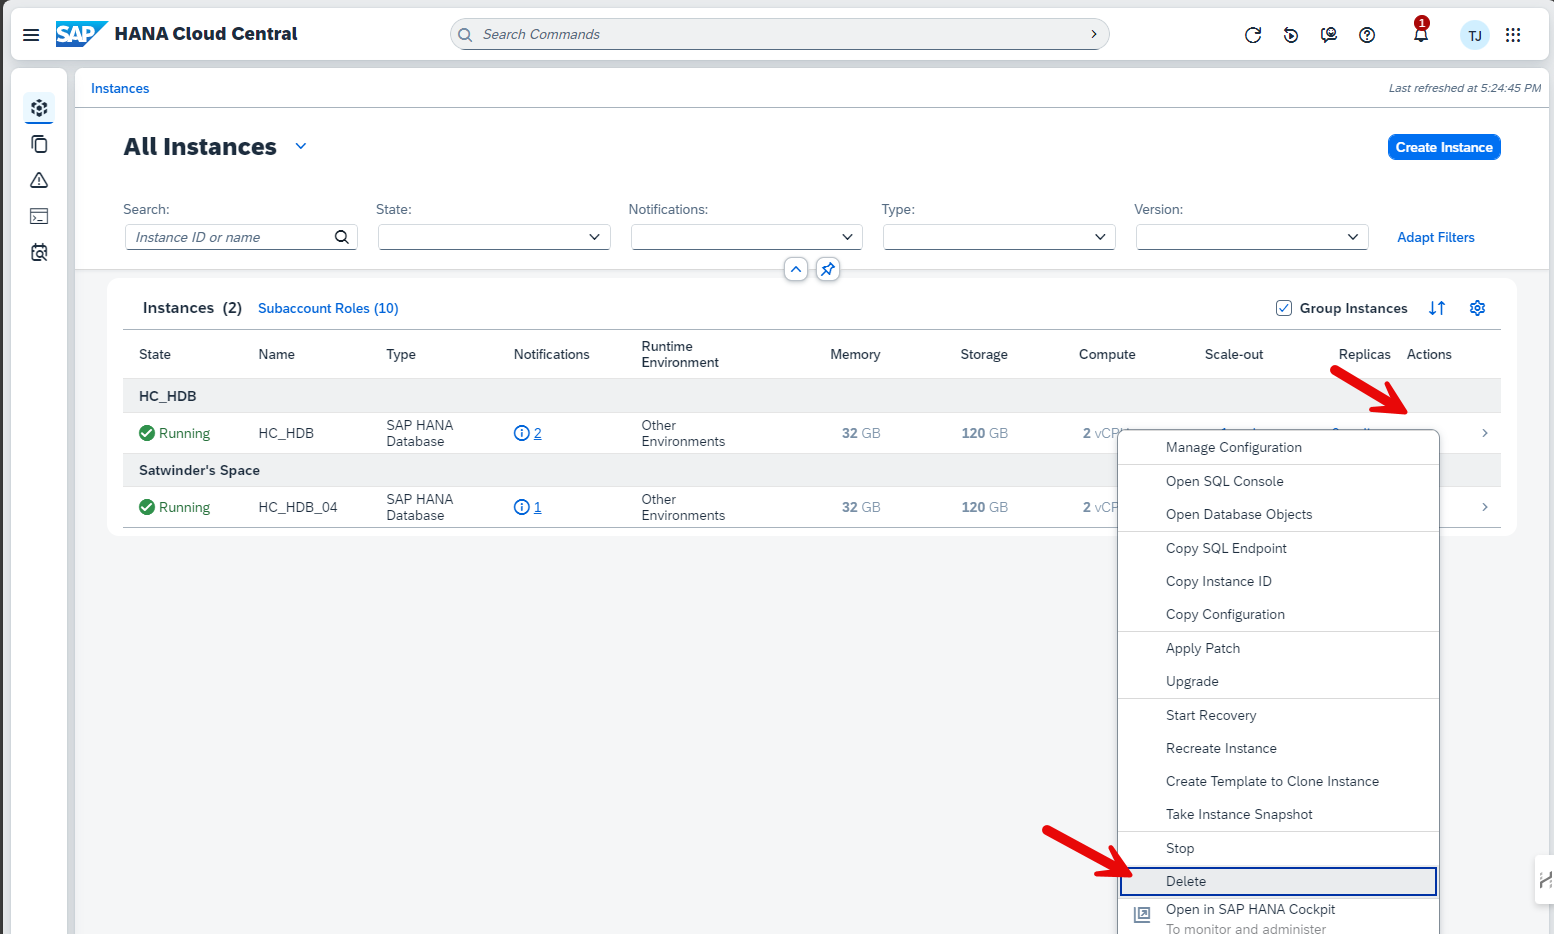The width and height of the screenshot is (1554, 934).
Task: Open the app launcher grid icon
Action: [x=1513, y=35]
